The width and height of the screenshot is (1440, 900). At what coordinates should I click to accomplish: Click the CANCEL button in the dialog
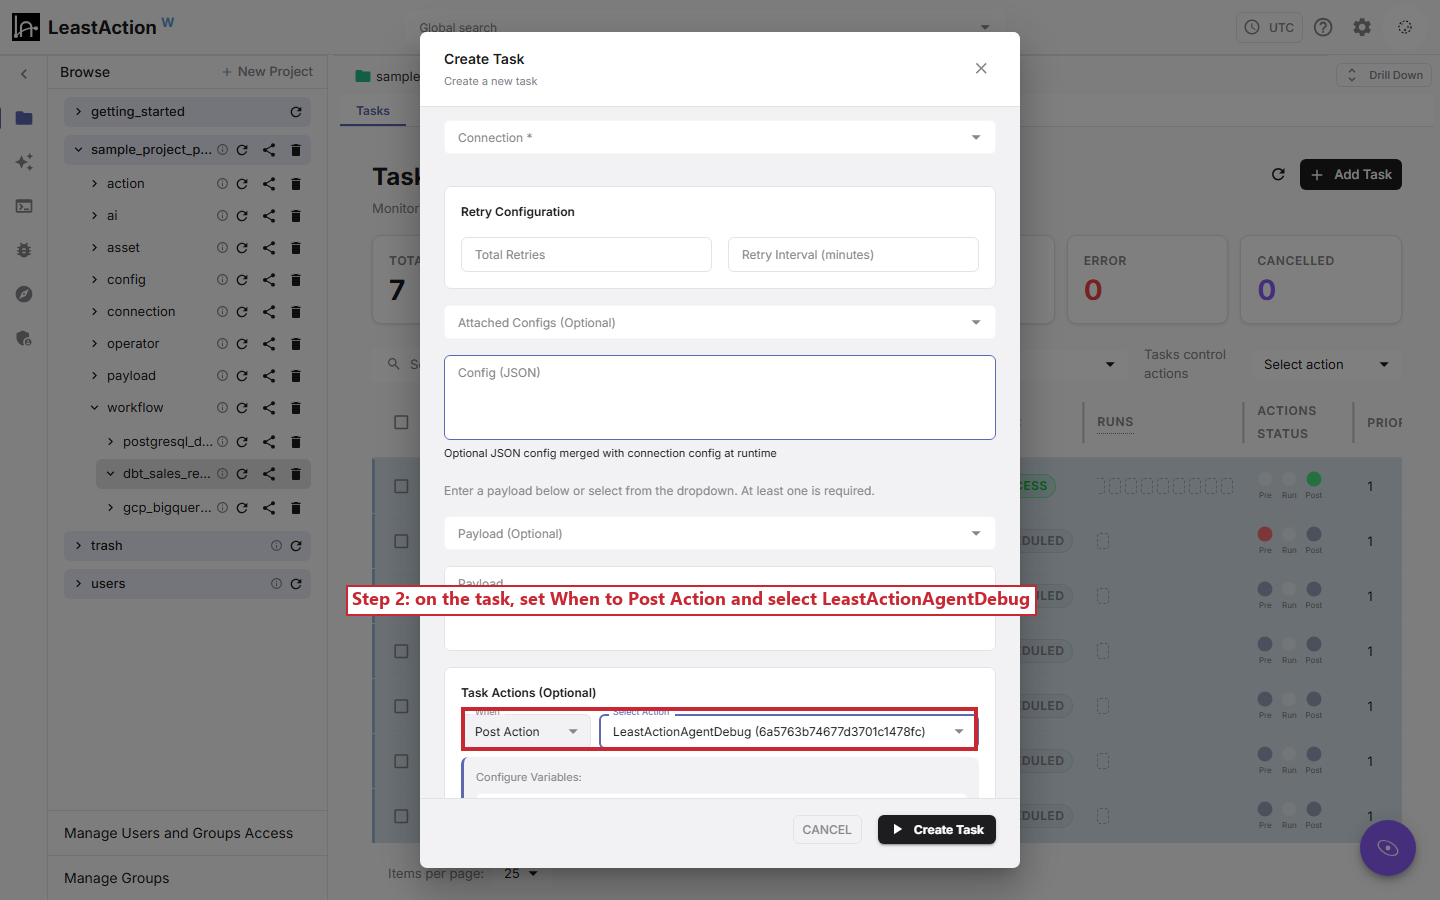[x=827, y=830]
